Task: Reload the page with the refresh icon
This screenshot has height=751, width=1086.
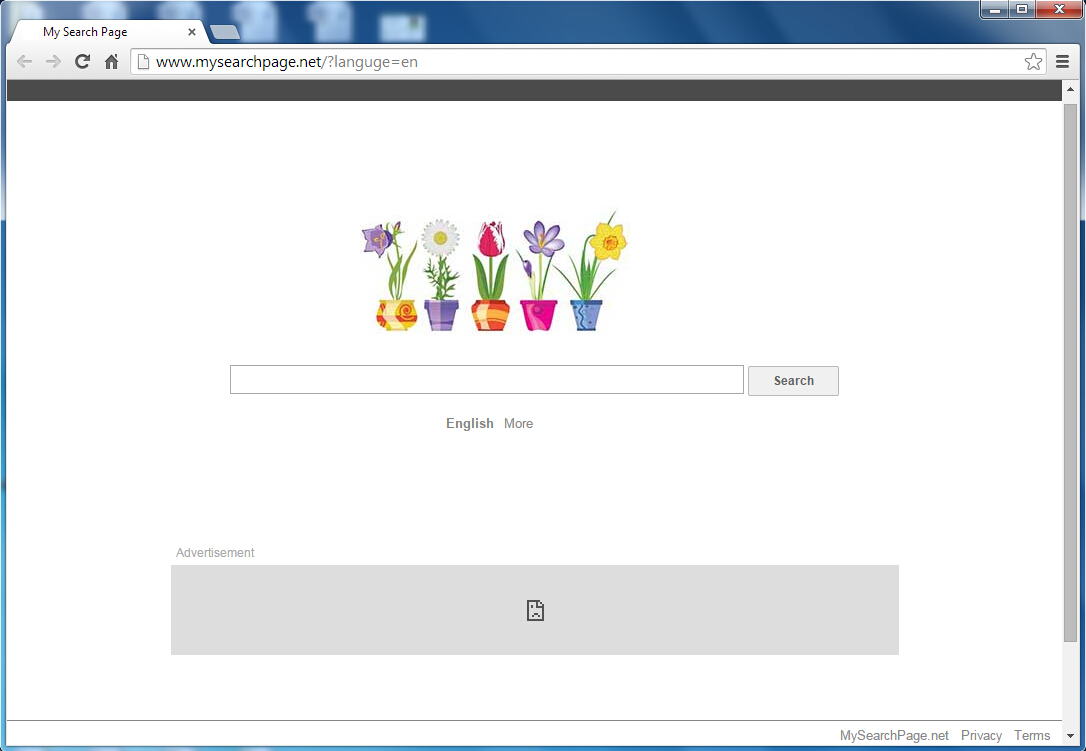Action: [x=82, y=62]
